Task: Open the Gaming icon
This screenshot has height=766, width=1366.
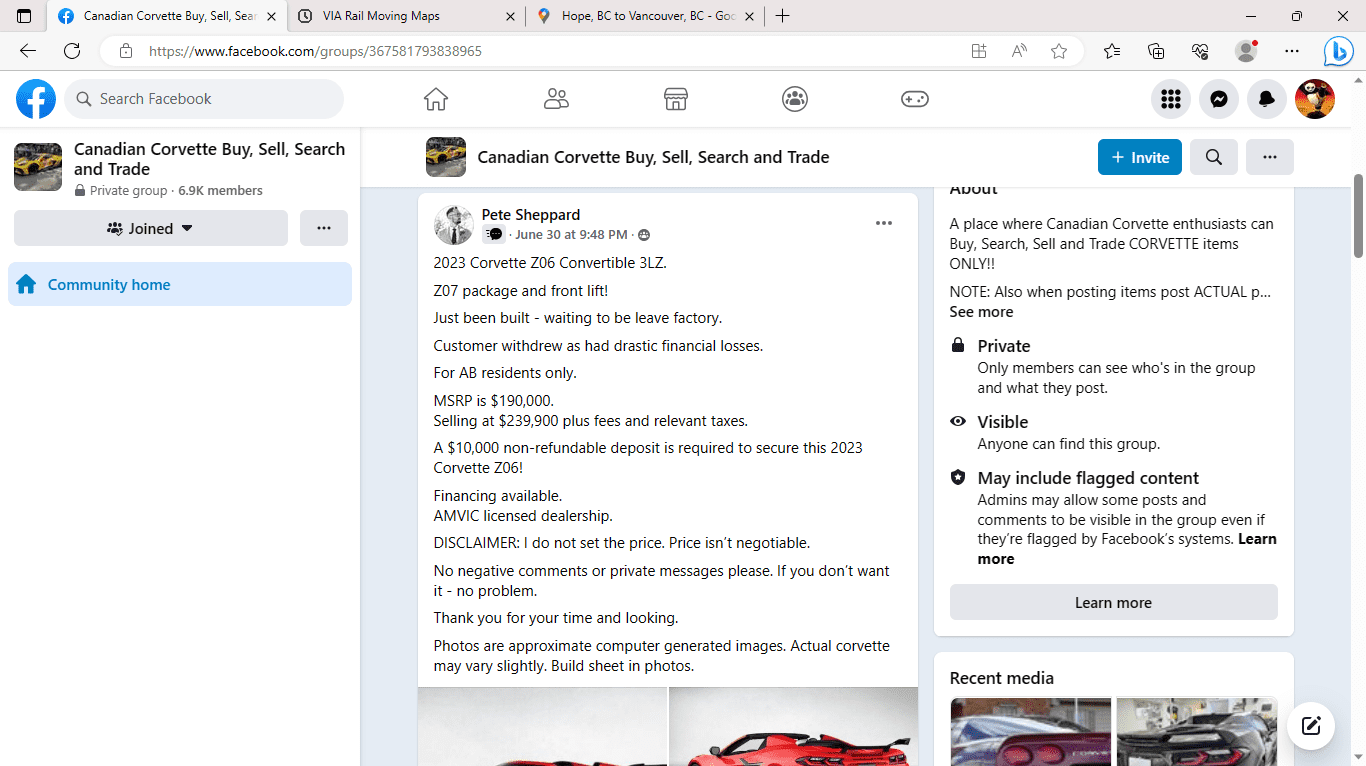Action: tap(915, 99)
